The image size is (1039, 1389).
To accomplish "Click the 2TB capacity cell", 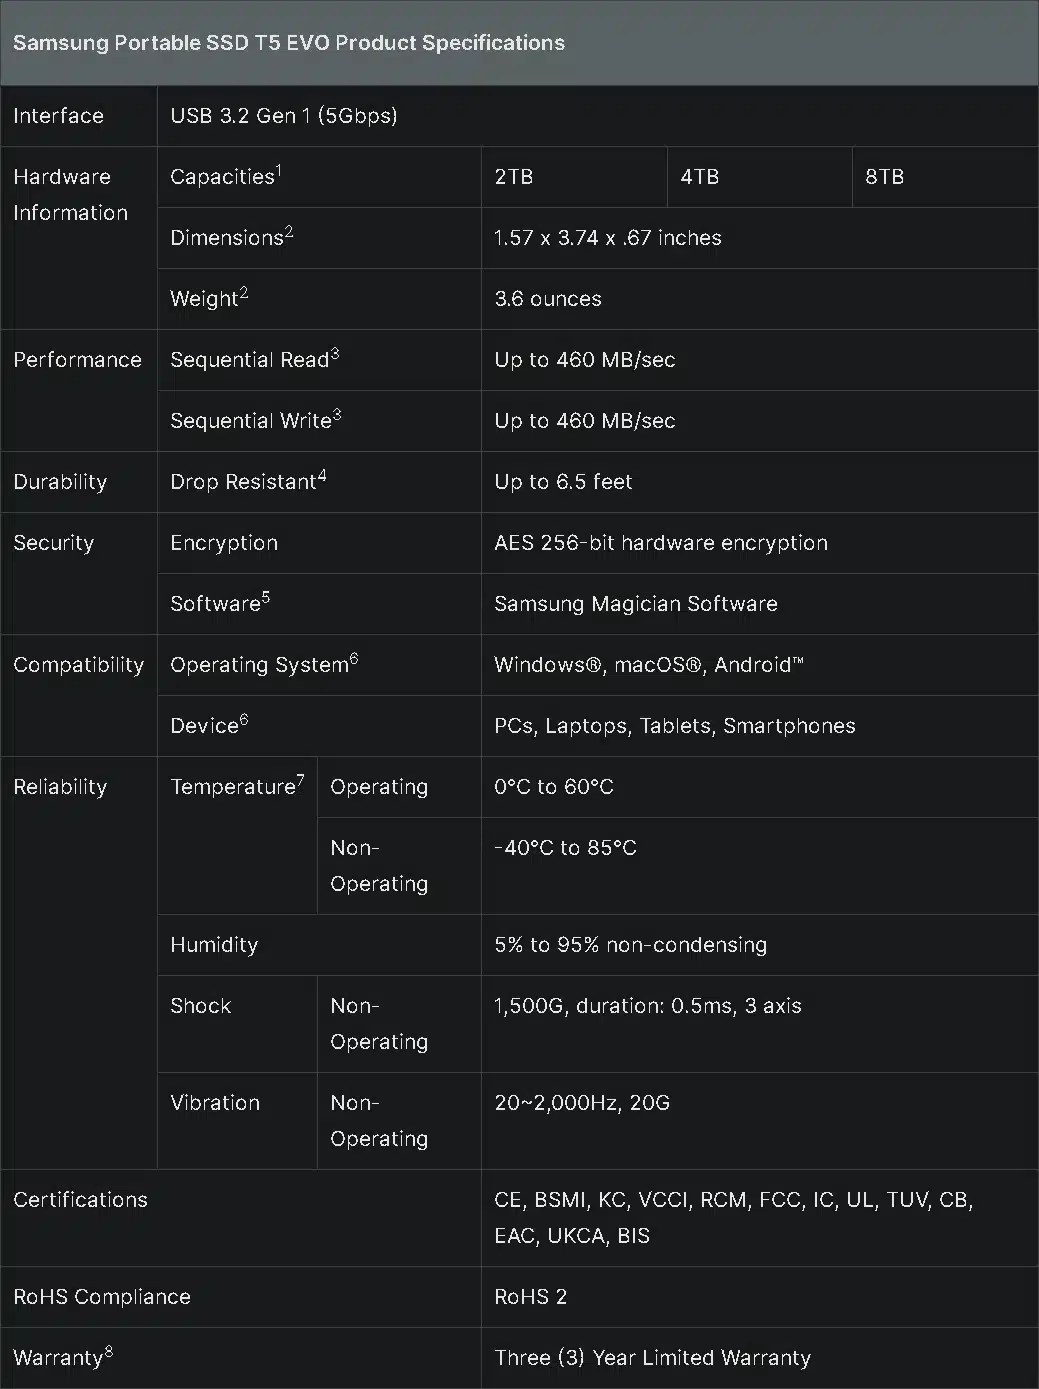I will [574, 177].
